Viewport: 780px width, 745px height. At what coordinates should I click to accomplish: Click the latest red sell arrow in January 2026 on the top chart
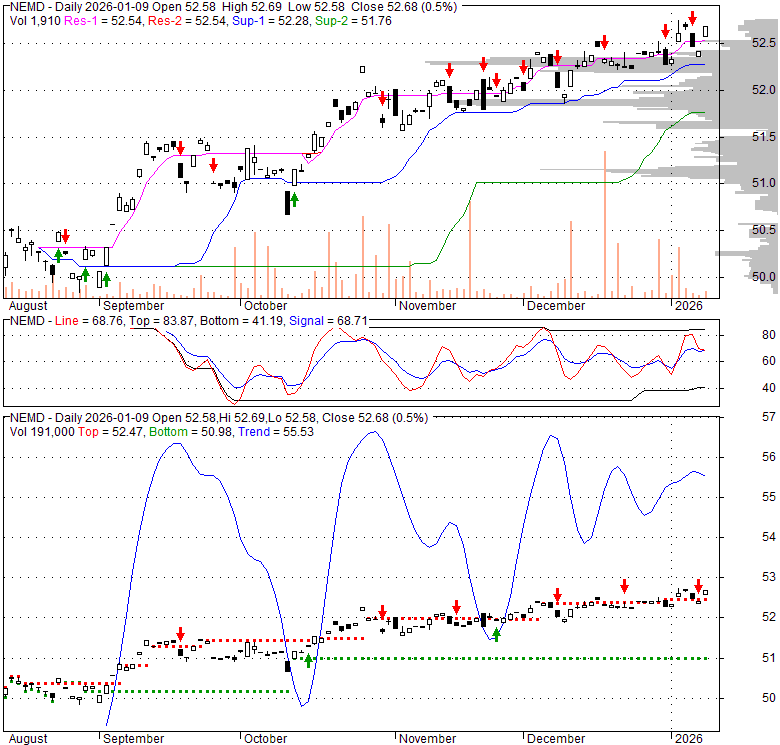[x=692, y=17]
